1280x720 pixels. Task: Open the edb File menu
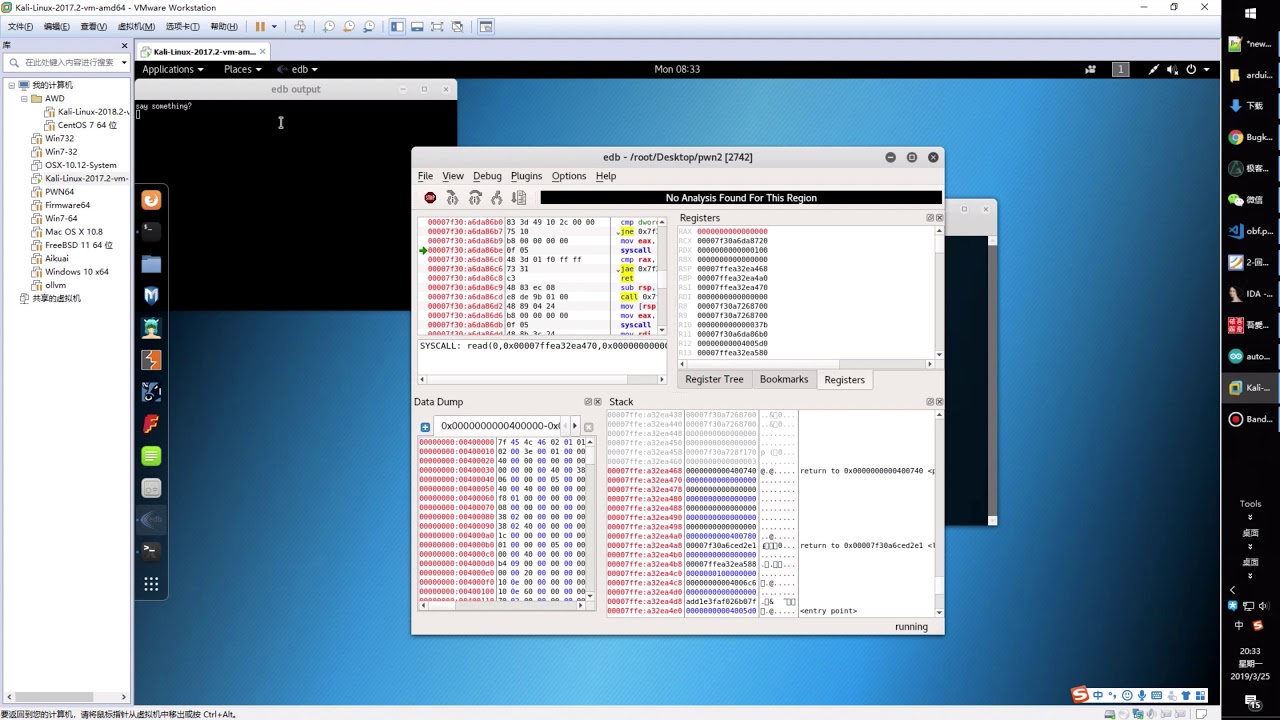(x=425, y=176)
